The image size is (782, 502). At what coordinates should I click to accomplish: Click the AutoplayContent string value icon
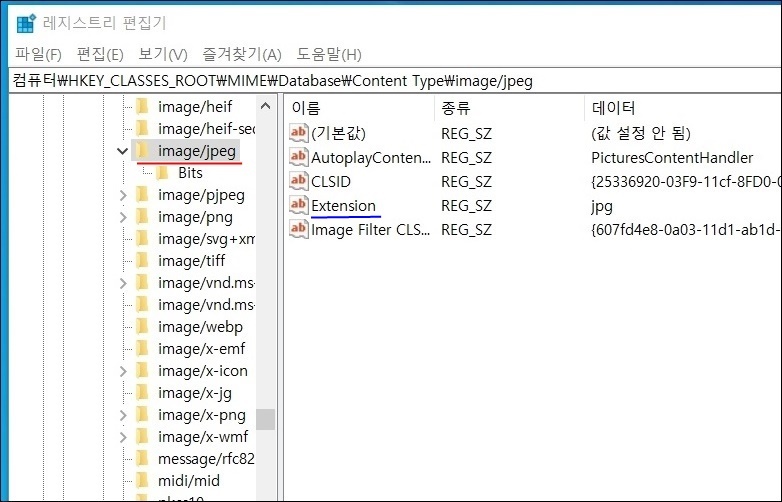tap(298, 157)
